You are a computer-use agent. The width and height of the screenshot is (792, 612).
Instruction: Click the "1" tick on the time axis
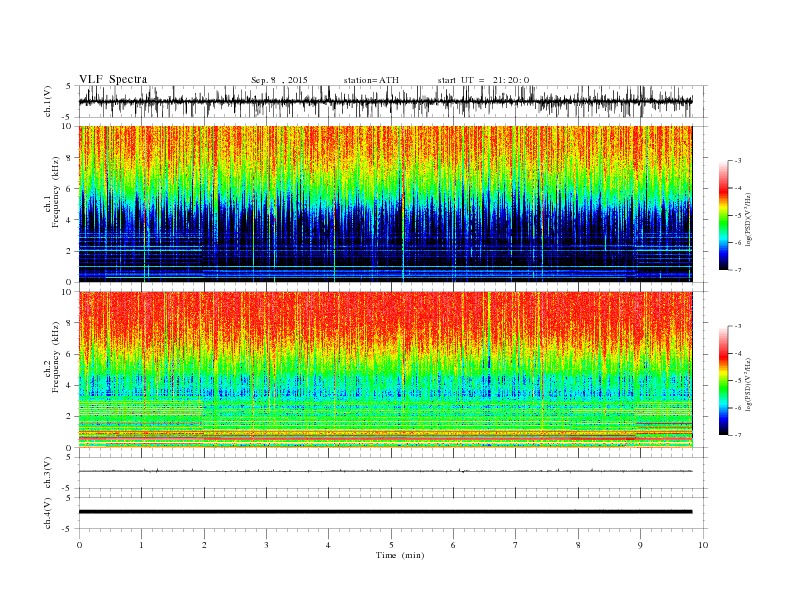pyautogui.click(x=142, y=545)
